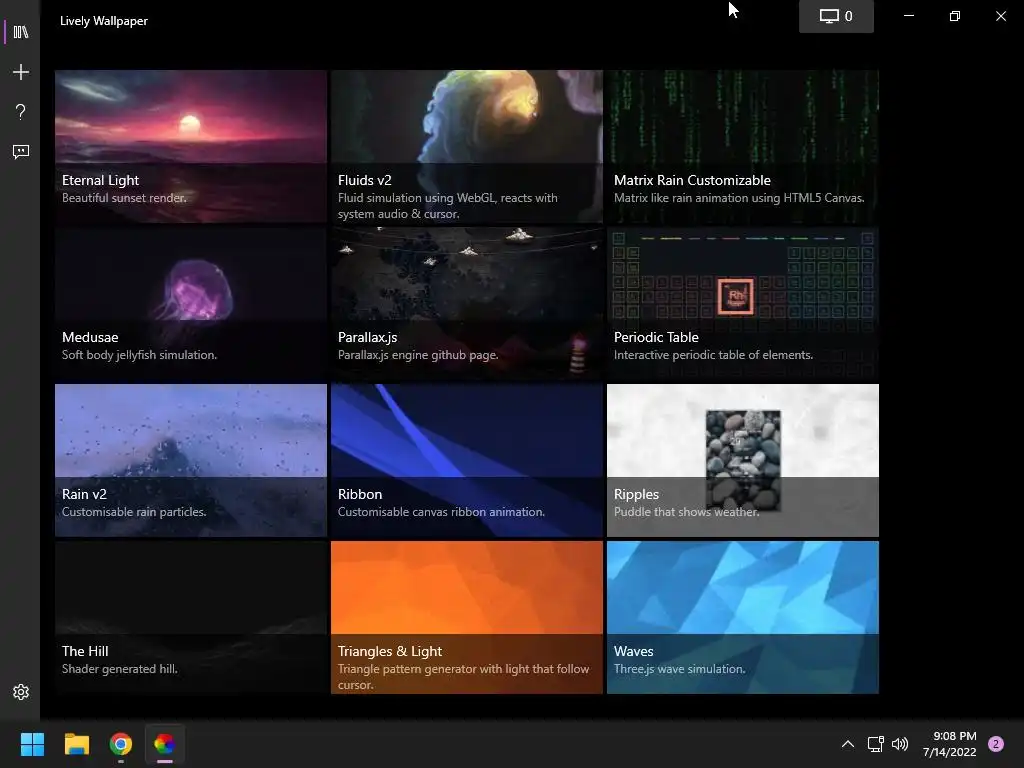Select the Triangles & Light wallpaper
1024x768 pixels.
point(467,617)
